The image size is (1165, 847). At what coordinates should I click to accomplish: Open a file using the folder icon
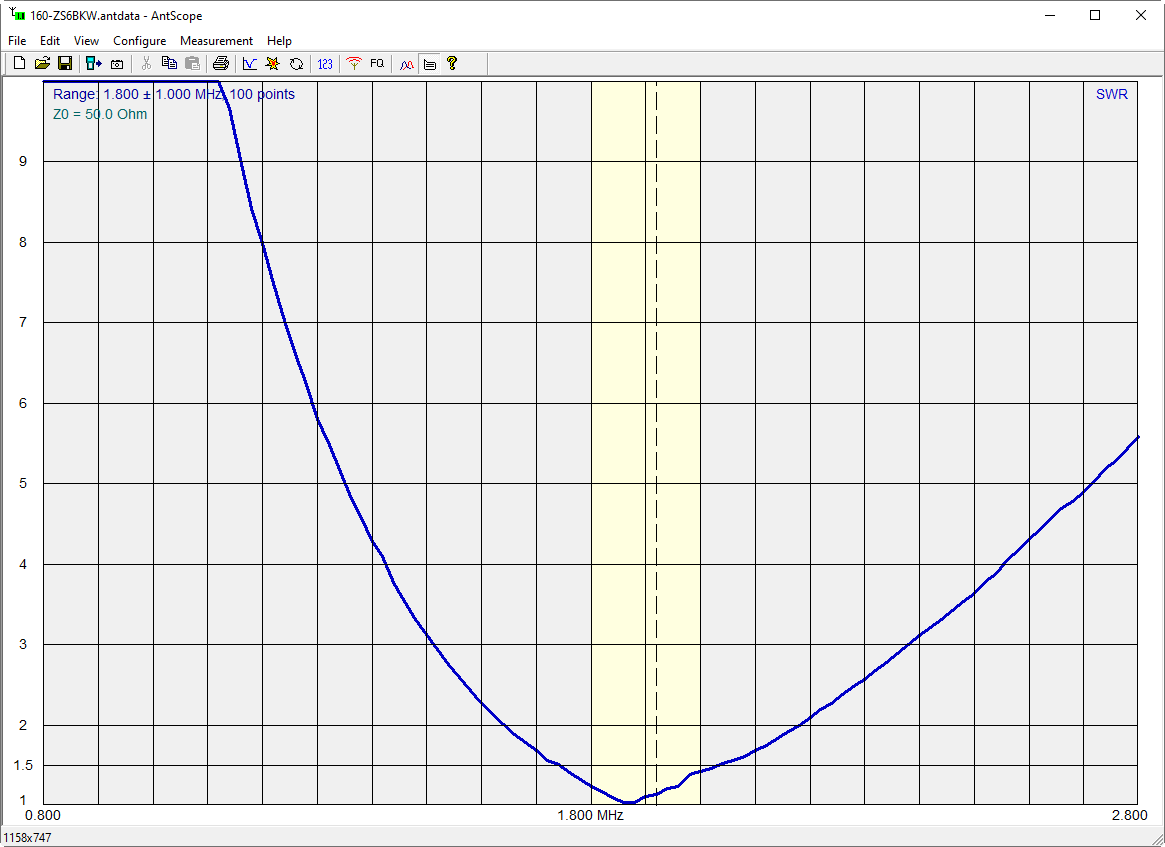[x=42, y=64]
